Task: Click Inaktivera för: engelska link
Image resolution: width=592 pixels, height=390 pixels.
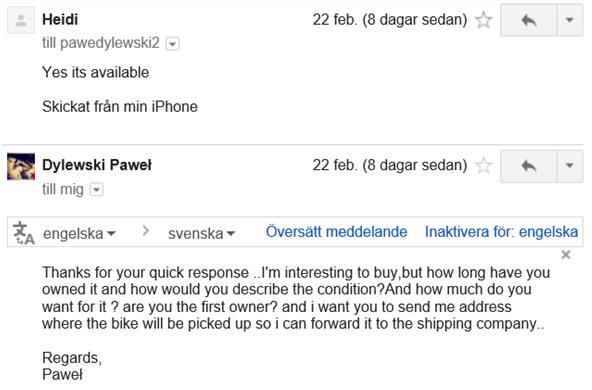Action: pos(501,232)
